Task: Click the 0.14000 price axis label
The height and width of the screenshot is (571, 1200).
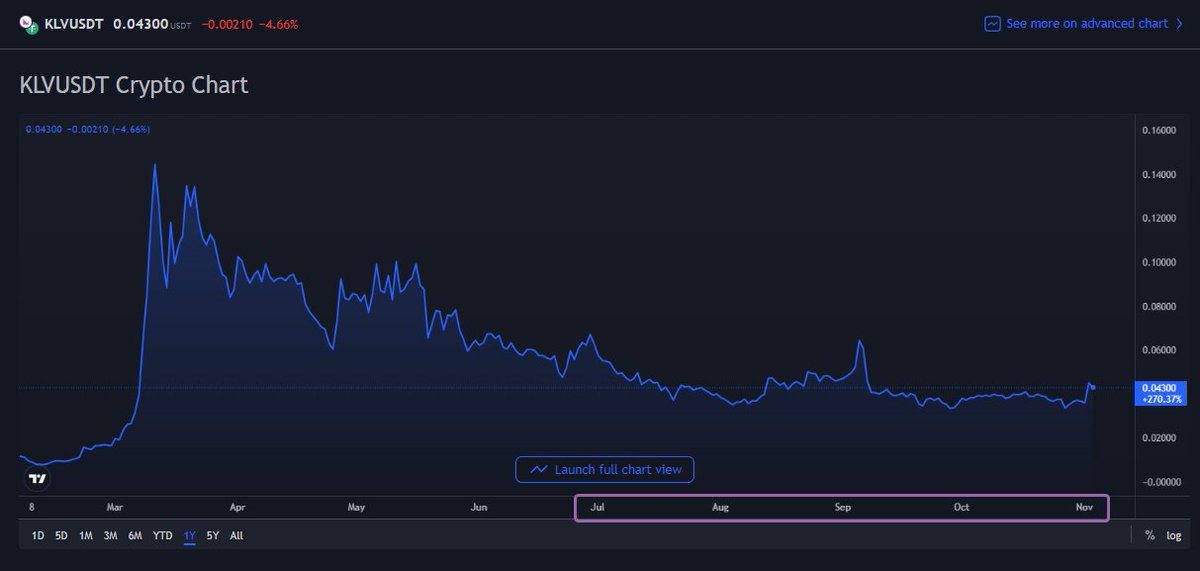Action: coord(1159,175)
